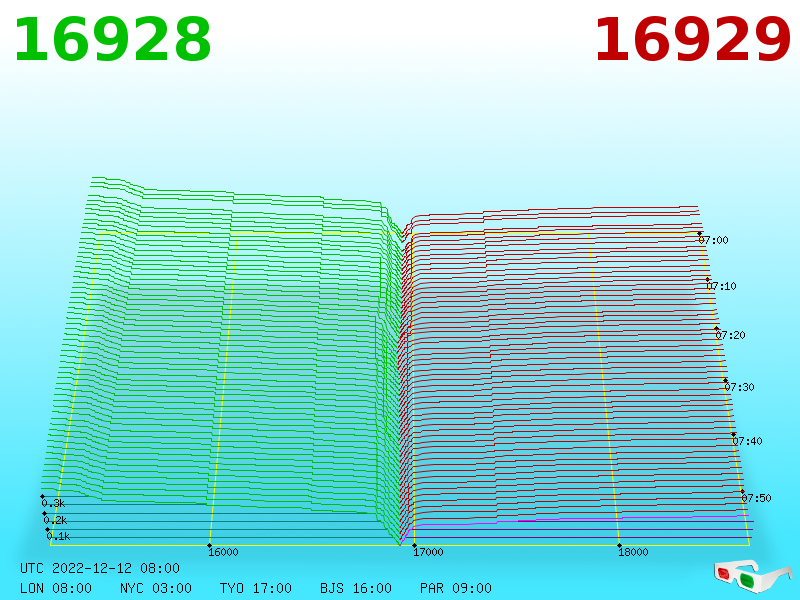Select the 07:30 time axis marker
800x600 pixels.
tap(739, 387)
